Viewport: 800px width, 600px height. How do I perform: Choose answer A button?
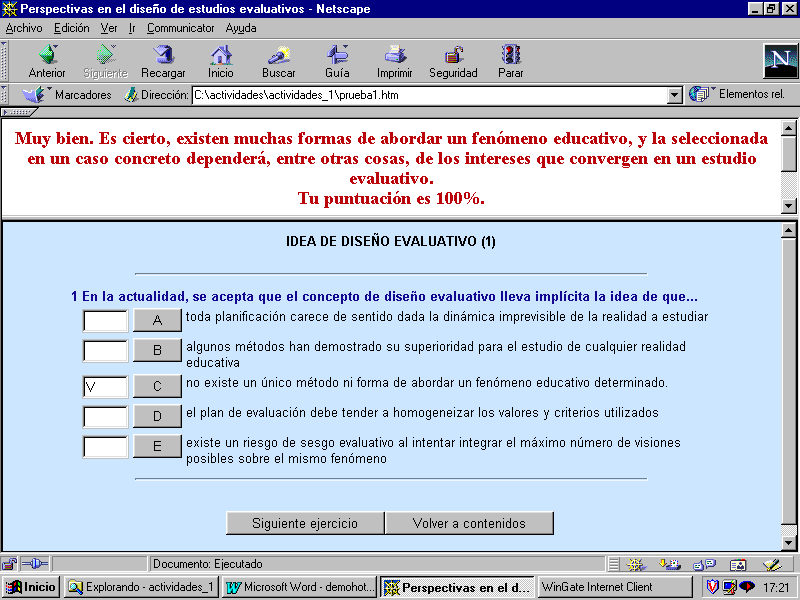click(x=157, y=320)
